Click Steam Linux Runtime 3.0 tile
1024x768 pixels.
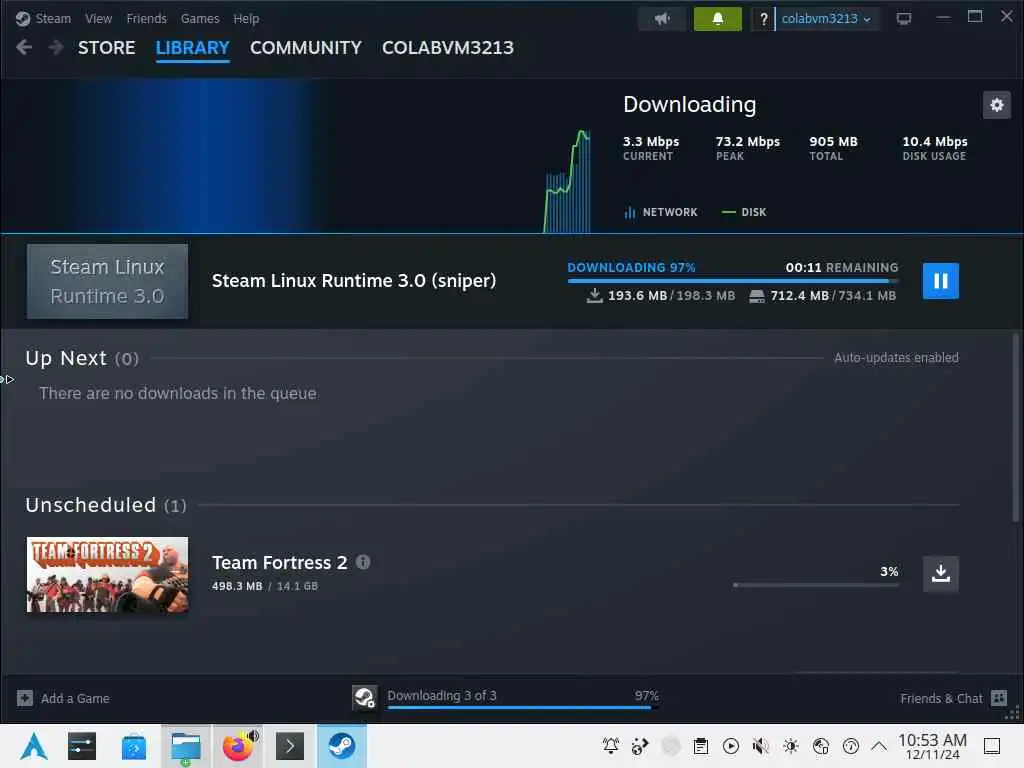pos(107,281)
